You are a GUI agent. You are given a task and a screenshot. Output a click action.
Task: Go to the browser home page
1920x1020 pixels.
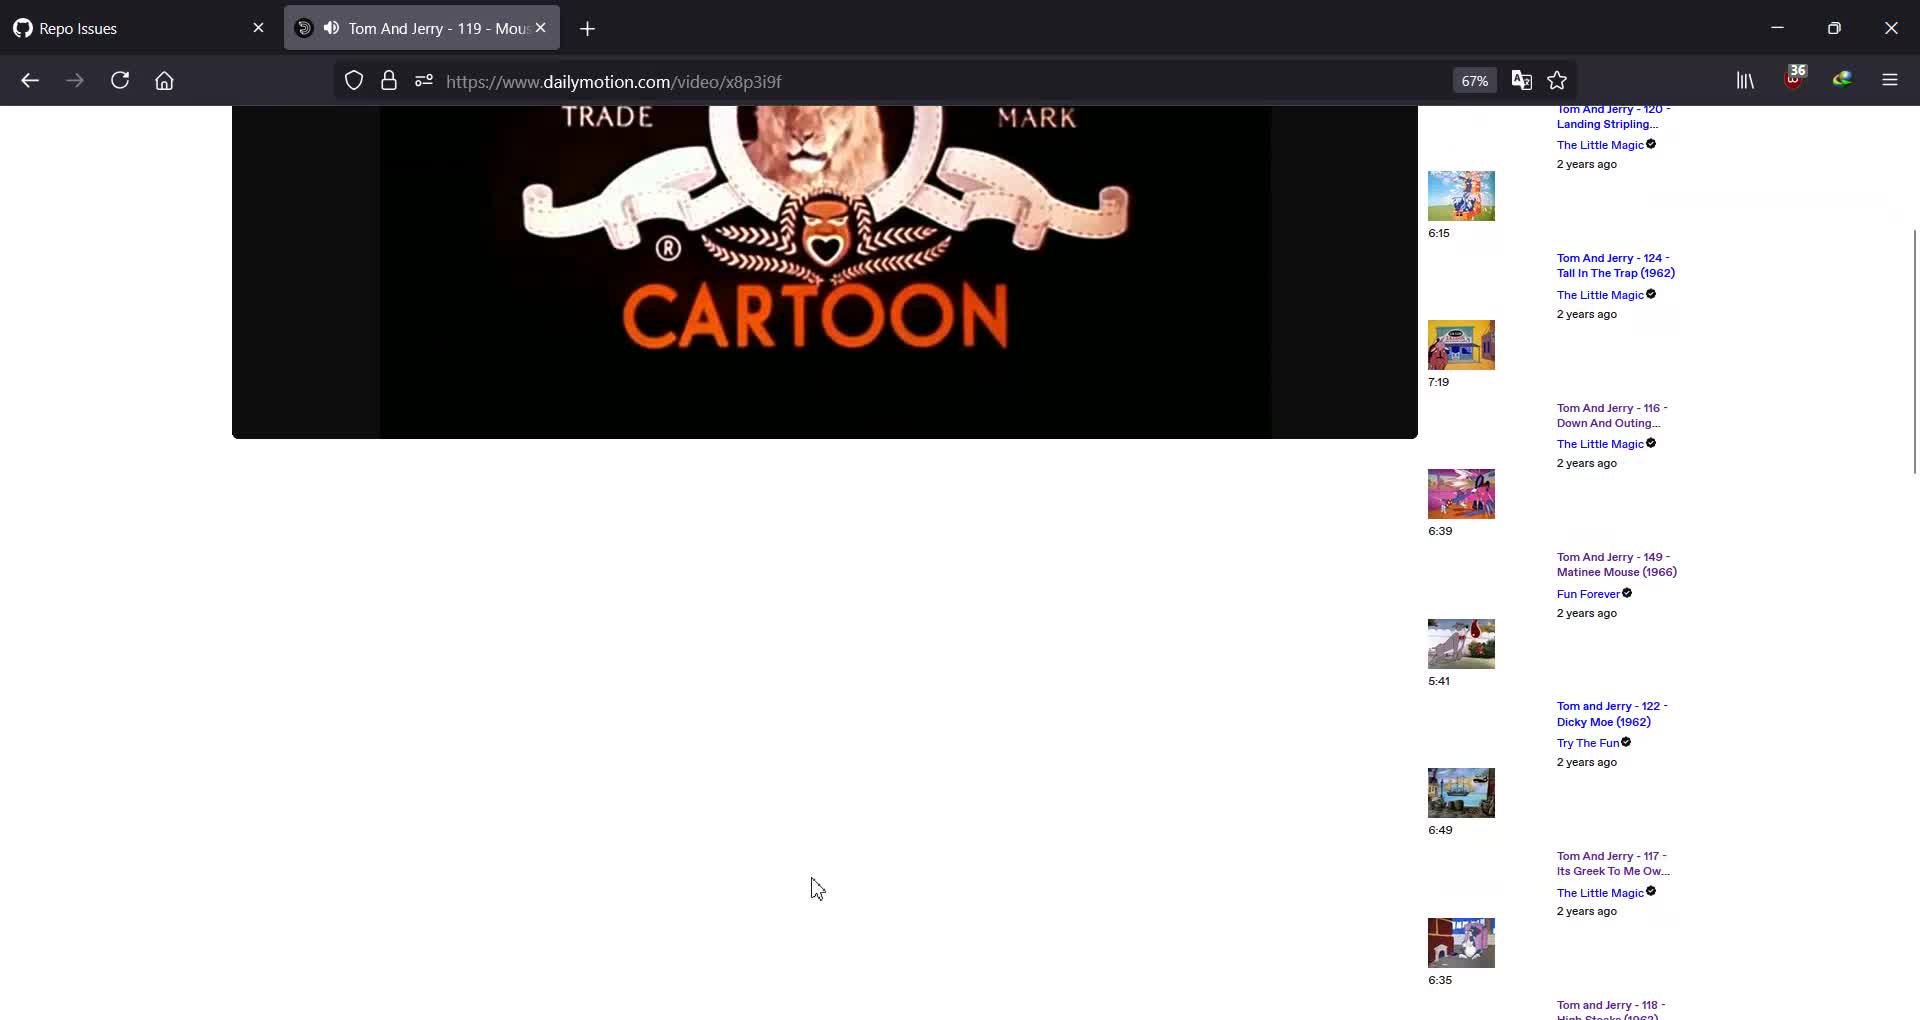(x=164, y=81)
